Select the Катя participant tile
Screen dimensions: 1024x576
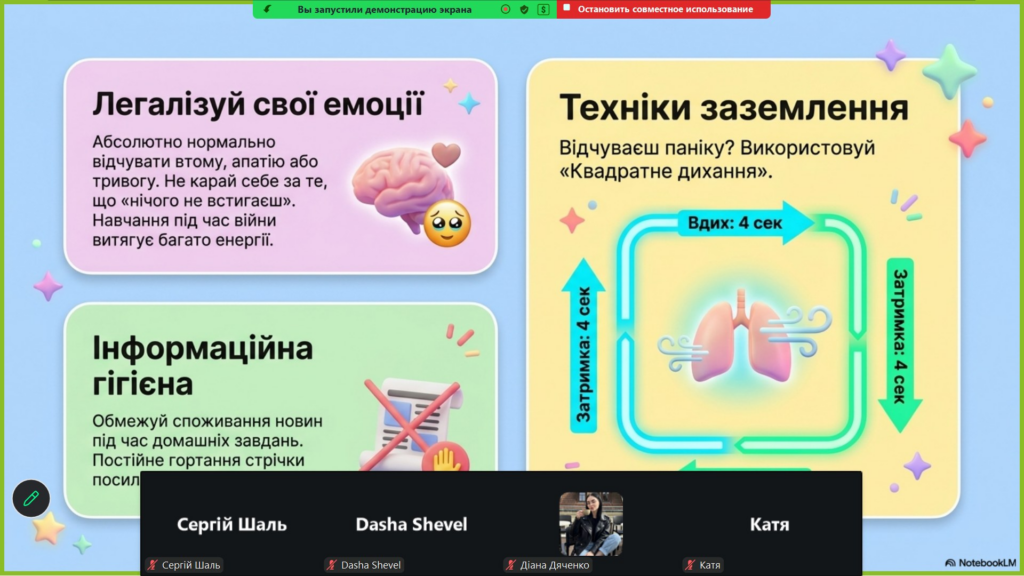[x=769, y=524]
